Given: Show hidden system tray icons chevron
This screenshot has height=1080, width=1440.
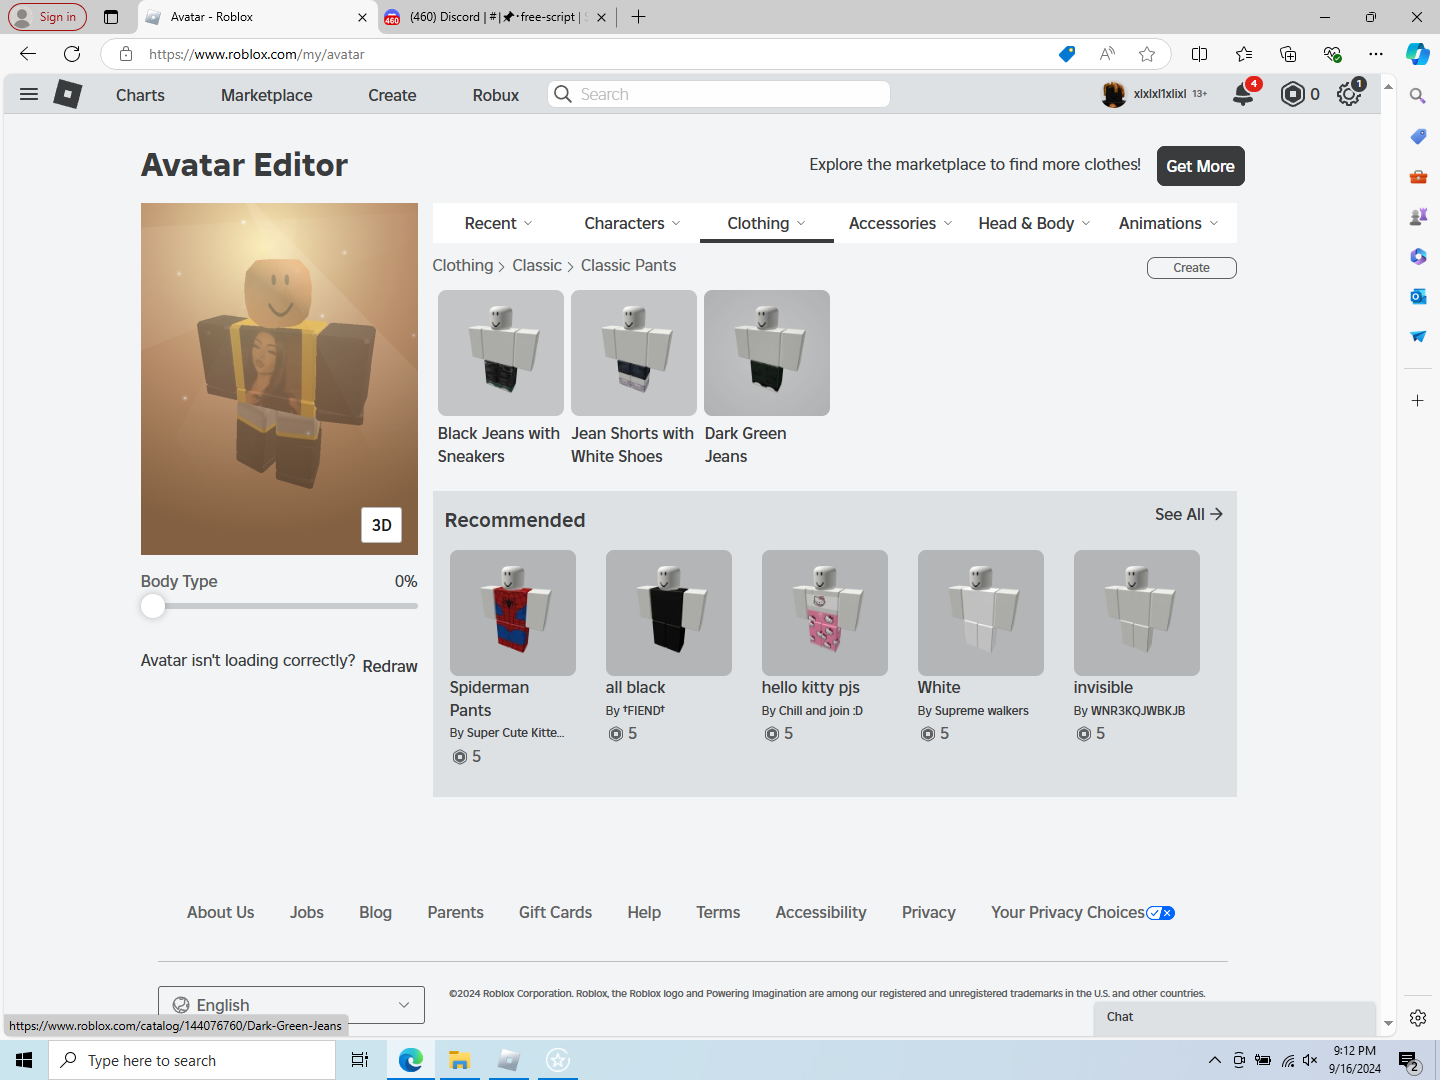Looking at the screenshot, I should (x=1214, y=1060).
